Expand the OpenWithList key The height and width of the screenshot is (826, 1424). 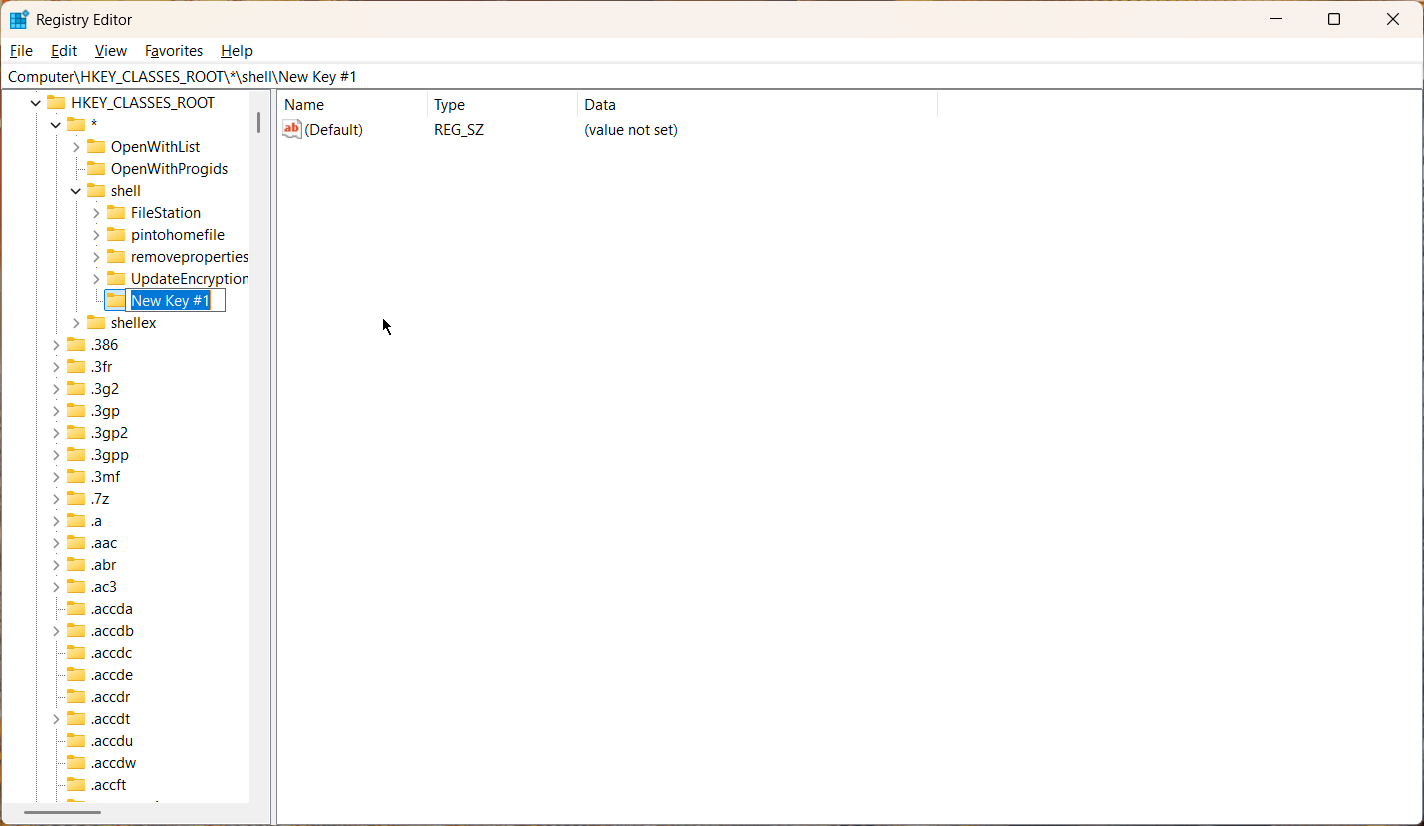(76, 147)
